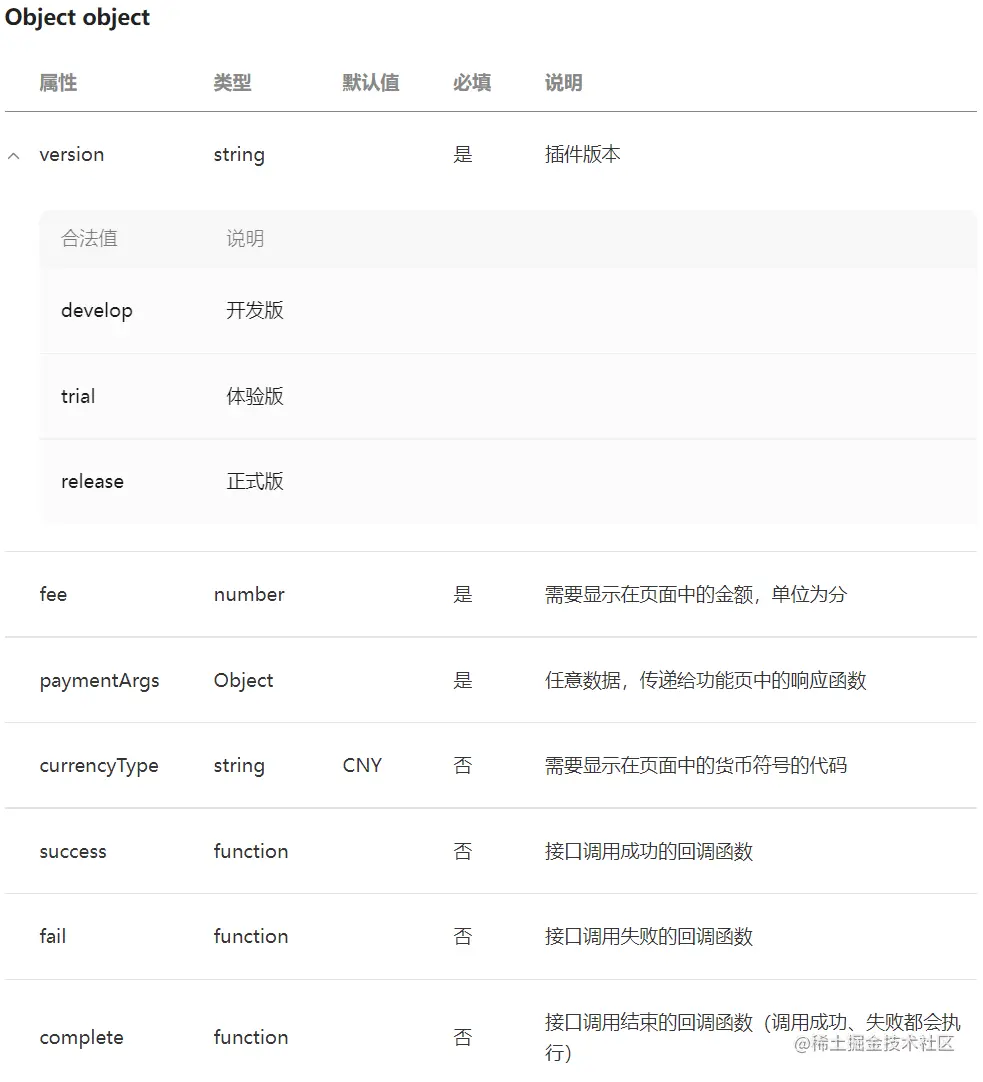Click 'Object' type in paymentArgs row
The height and width of the screenshot is (1082, 983).
pos(244,681)
